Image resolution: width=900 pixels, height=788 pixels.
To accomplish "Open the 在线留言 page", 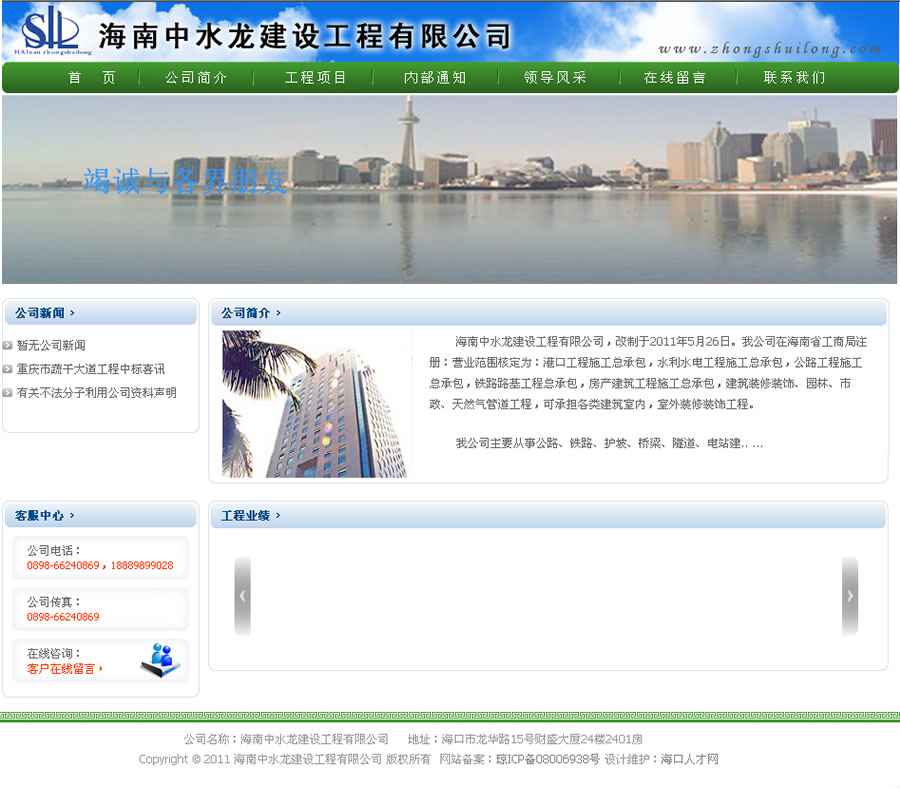I will point(674,76).
